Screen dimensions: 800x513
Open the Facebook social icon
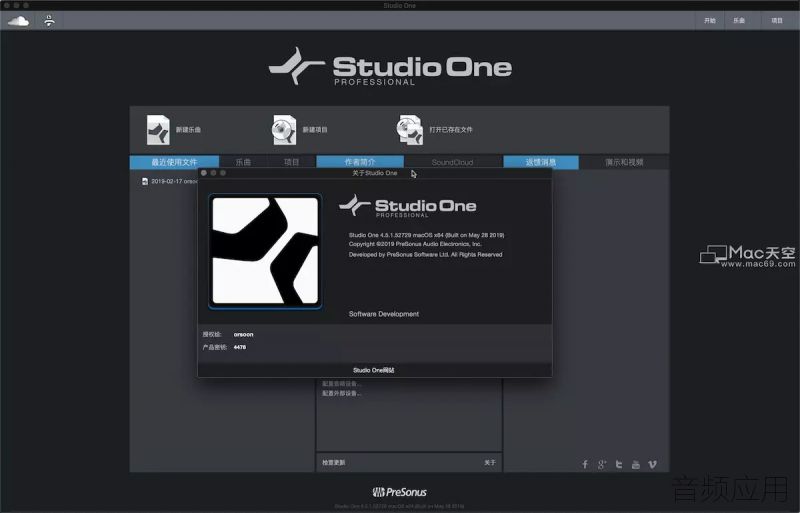[585, 464]
